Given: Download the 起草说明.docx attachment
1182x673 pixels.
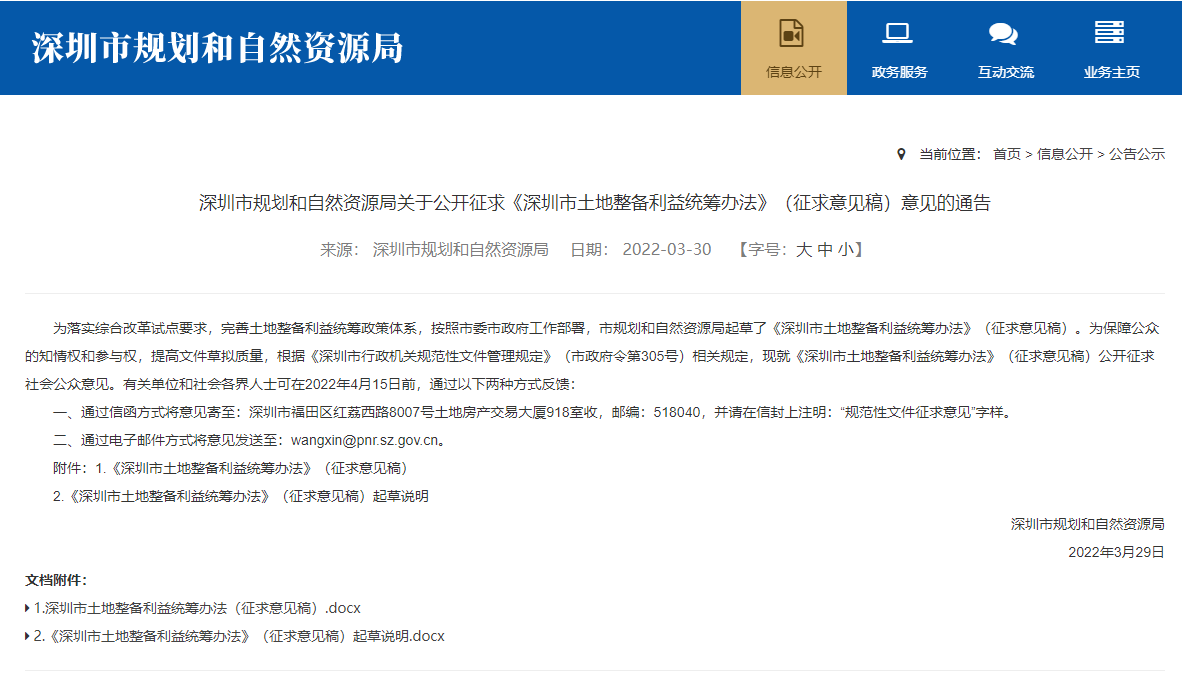Looking at the screenshot, I should click(x=239, y=636).
